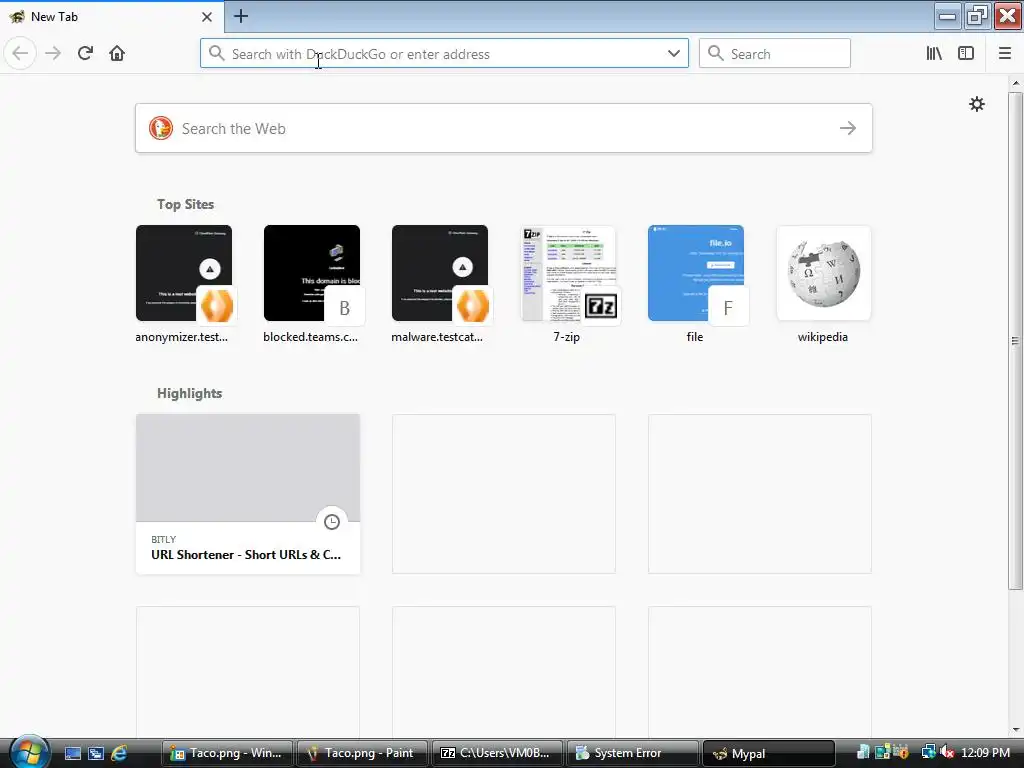
Task: Open the malware.testcat... top site tile
Action: tap(440, 284)
